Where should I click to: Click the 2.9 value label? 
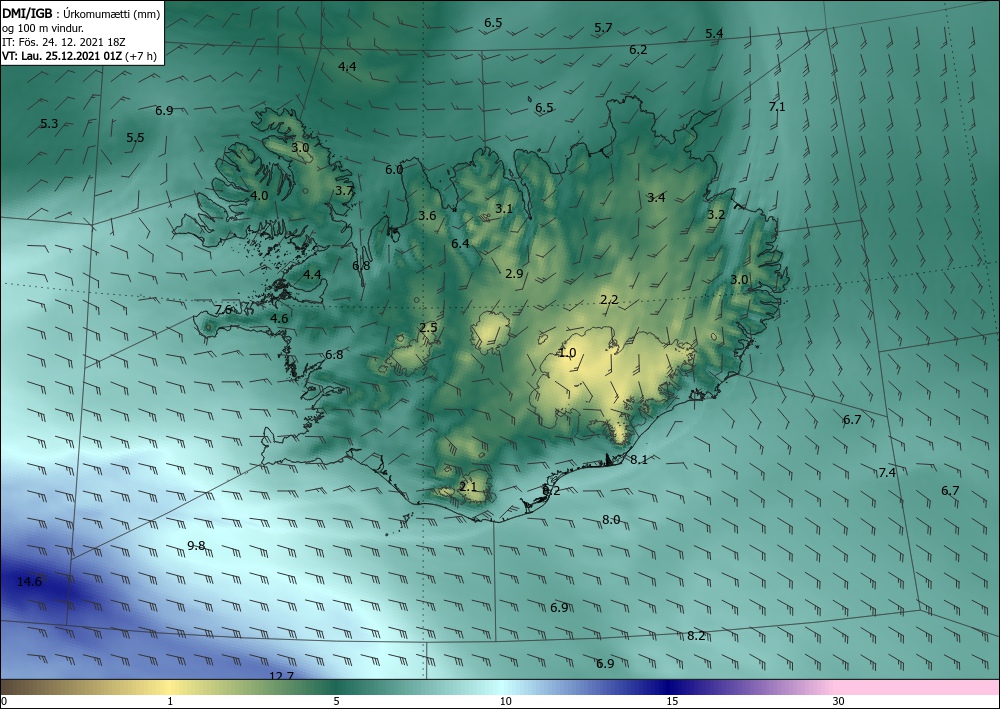514,274
